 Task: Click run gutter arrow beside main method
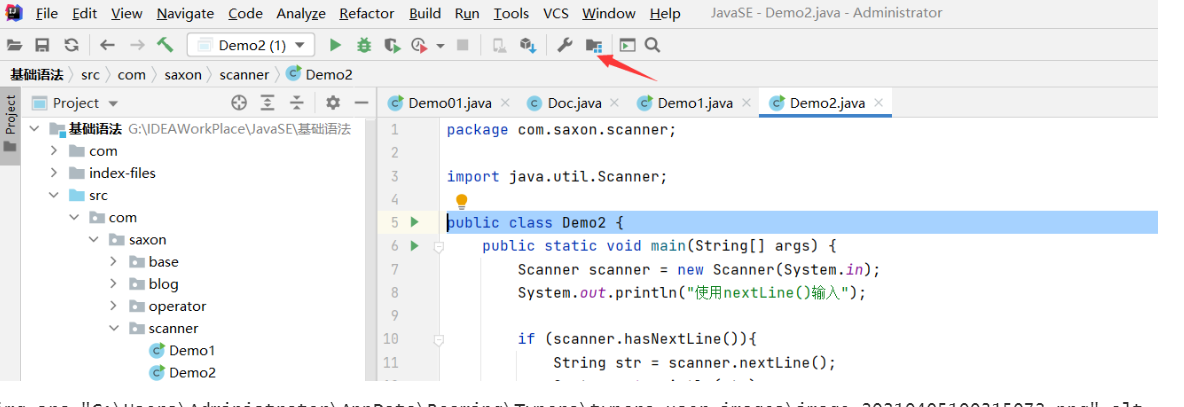[x=414, y=245]
